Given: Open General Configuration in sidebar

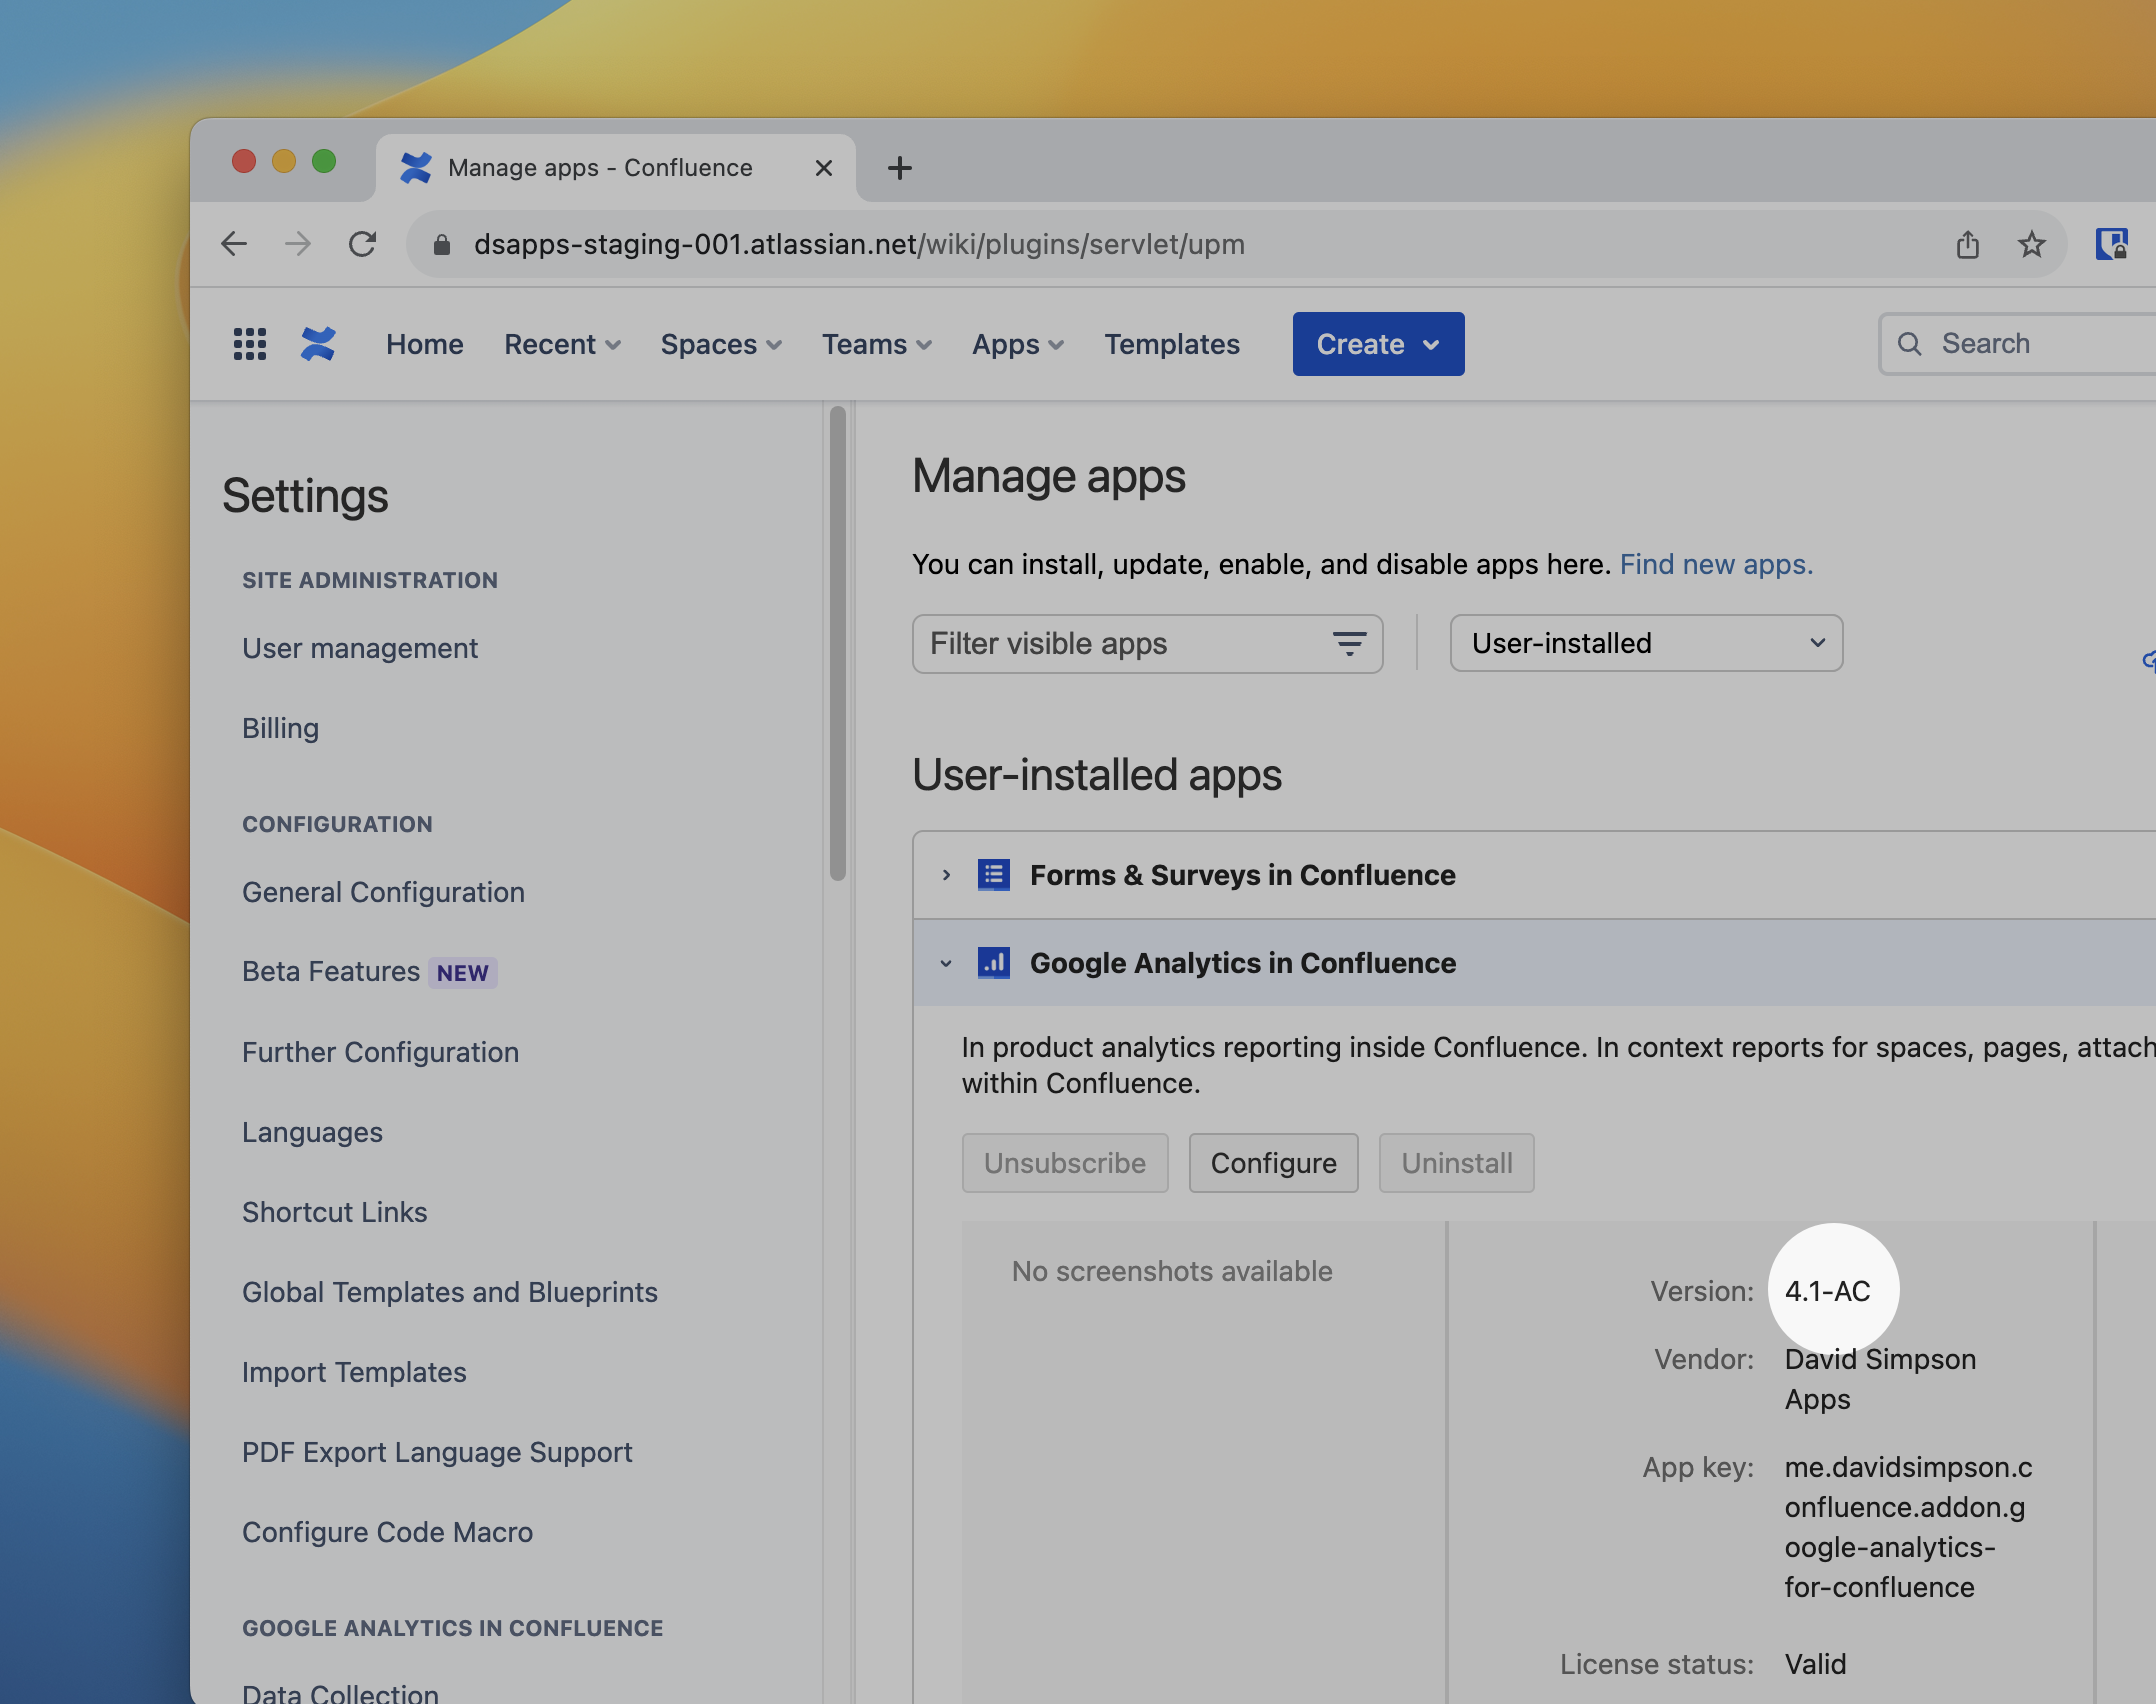Looking at the screenshot, I should pyautogui.click(x=383, y=892).
